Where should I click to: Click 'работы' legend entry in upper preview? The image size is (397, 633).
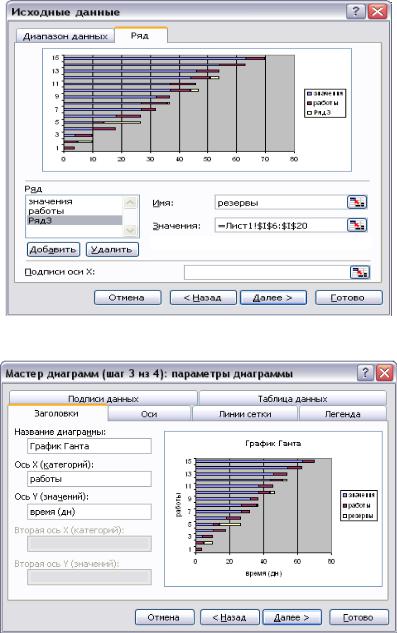(x=323, y=103)
